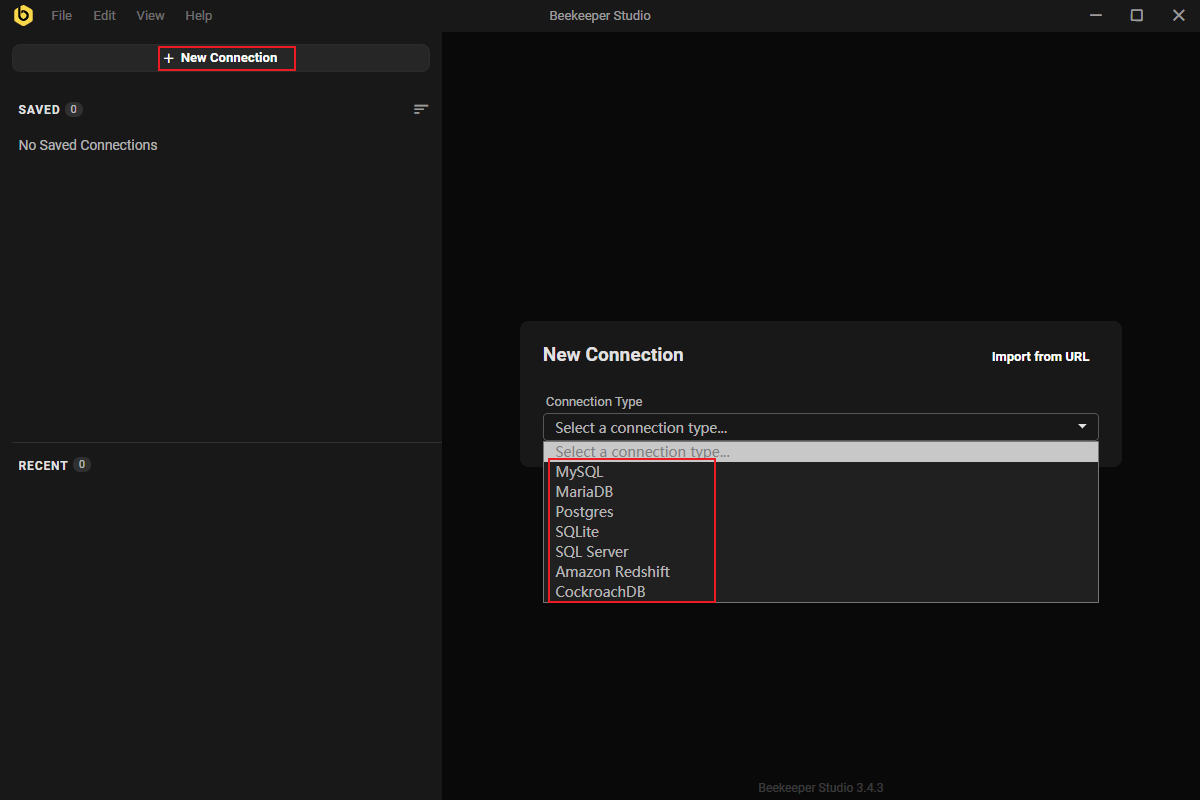Click the Import from URL link
Screen dimensions: 1200x800
pyautogui.click(x=1040, y=357)
